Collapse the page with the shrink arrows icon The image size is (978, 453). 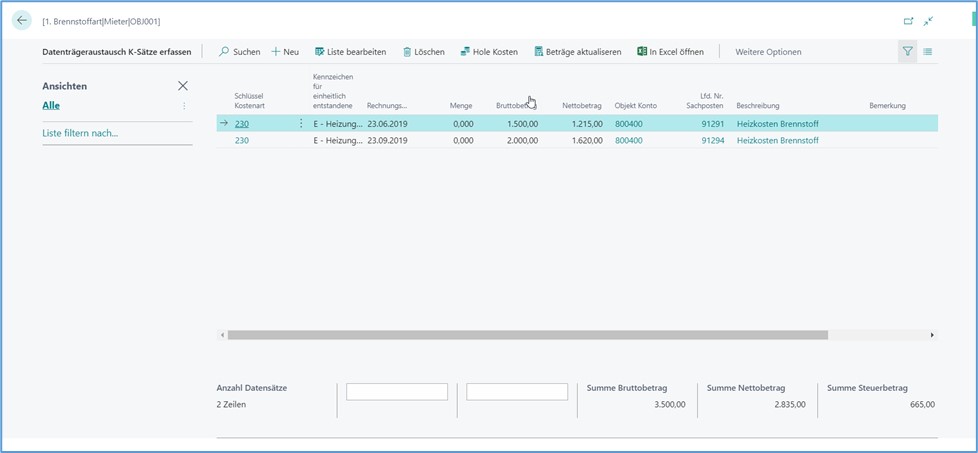coord(929,21)
